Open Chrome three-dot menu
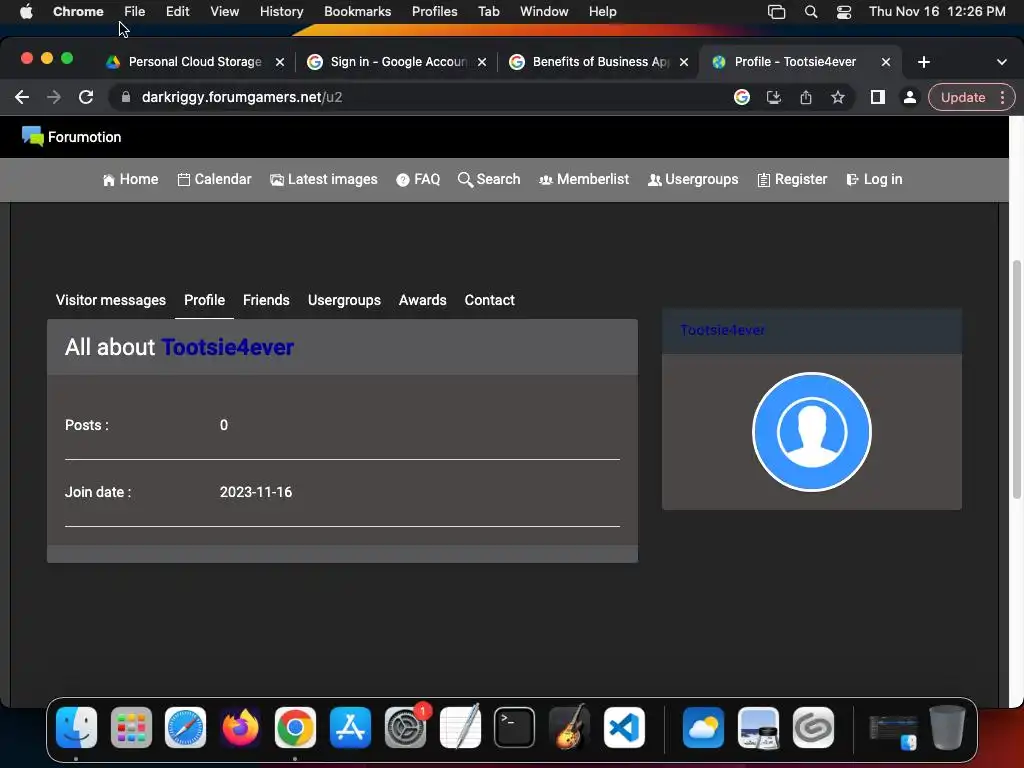 (1002, 97)
